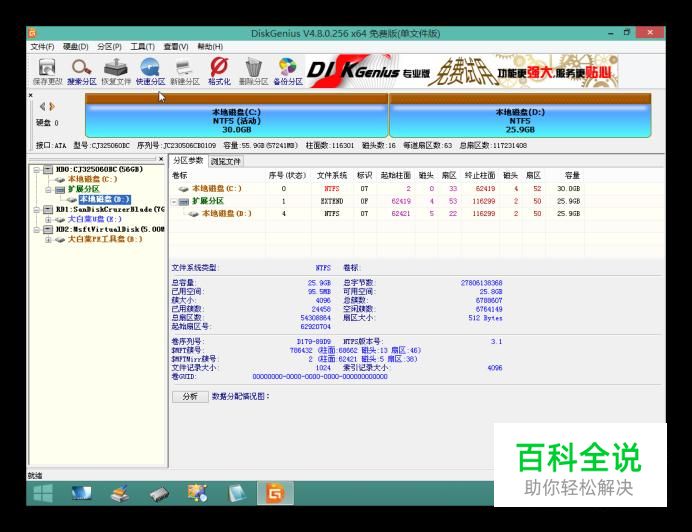The image size is (692, 532).
Task: Click the 容量 column header
Action: (572, 176)
